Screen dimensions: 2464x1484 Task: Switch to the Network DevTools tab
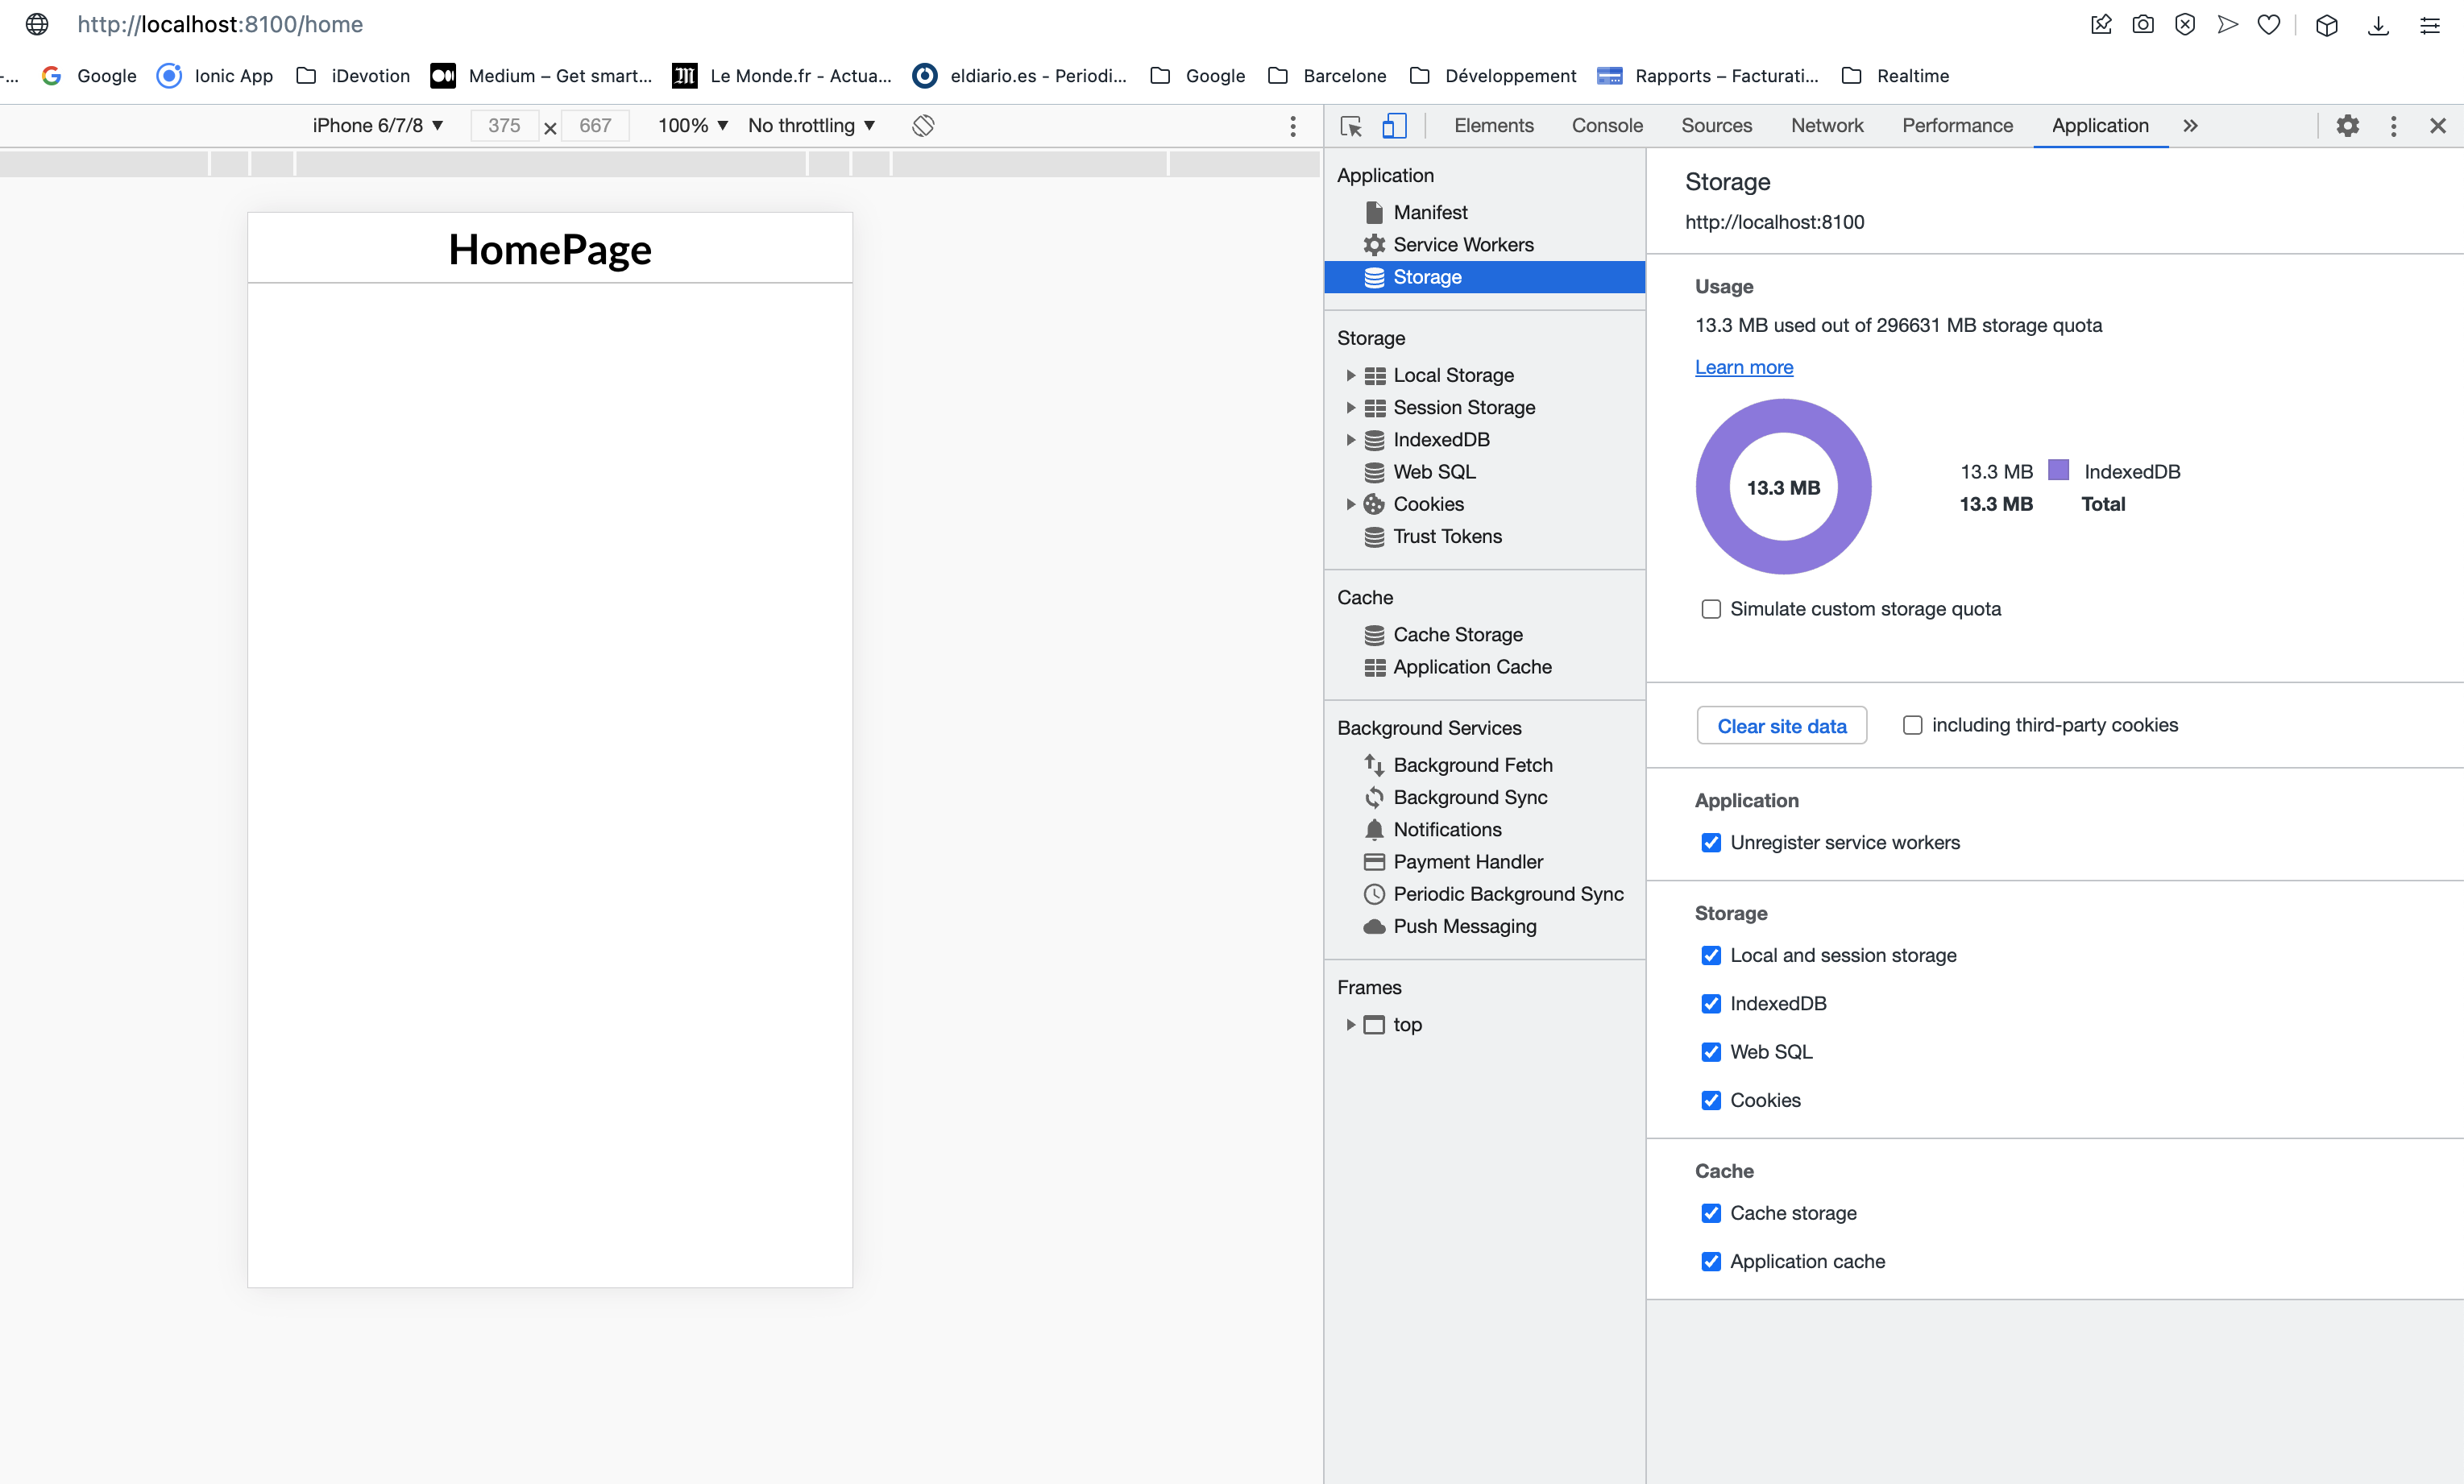pyautogui.click(x=1827, y=125)
